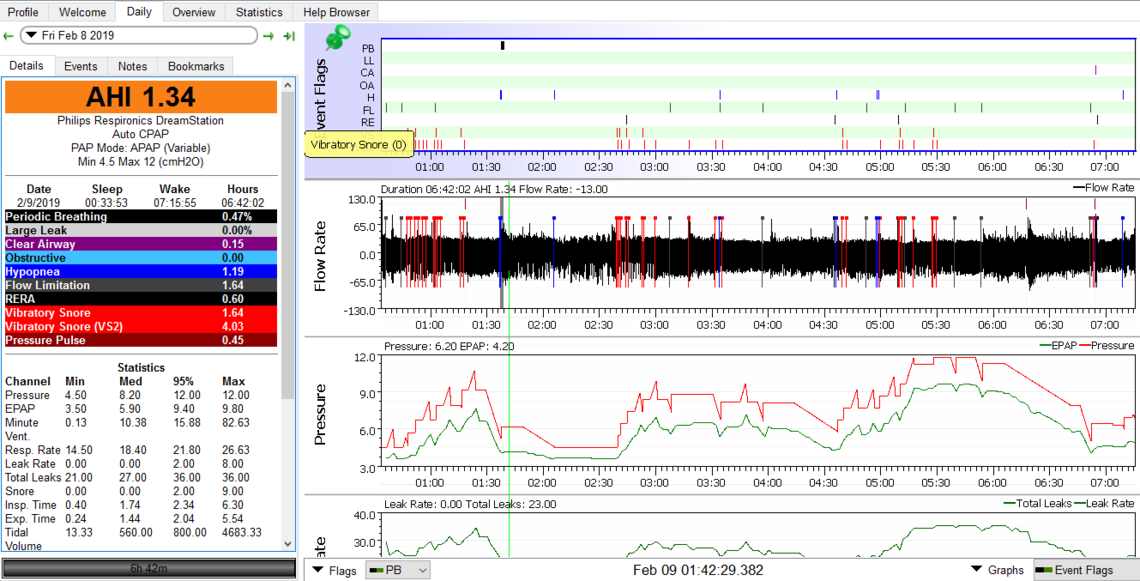
Task: Click the Hypopnea blue row
Action: [141, 271]
